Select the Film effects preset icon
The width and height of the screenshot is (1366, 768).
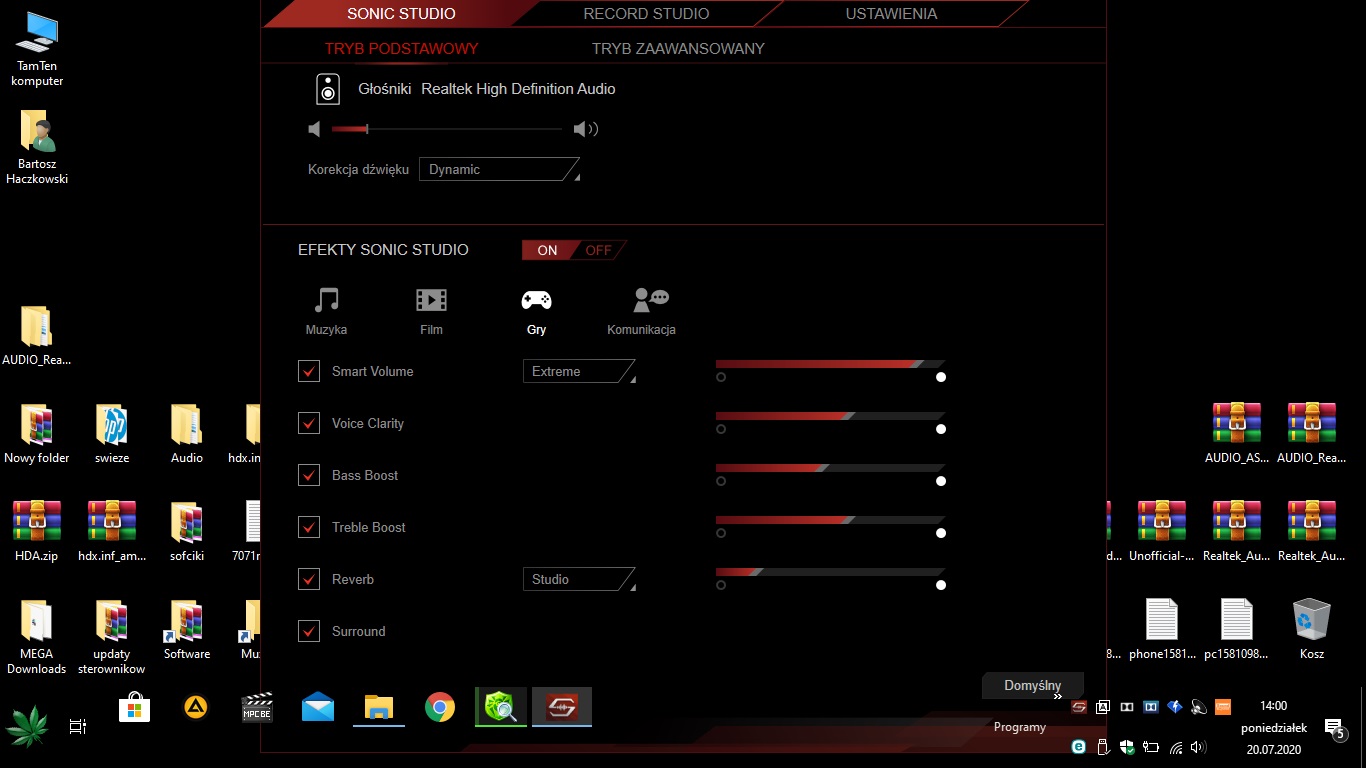(431, 299)
